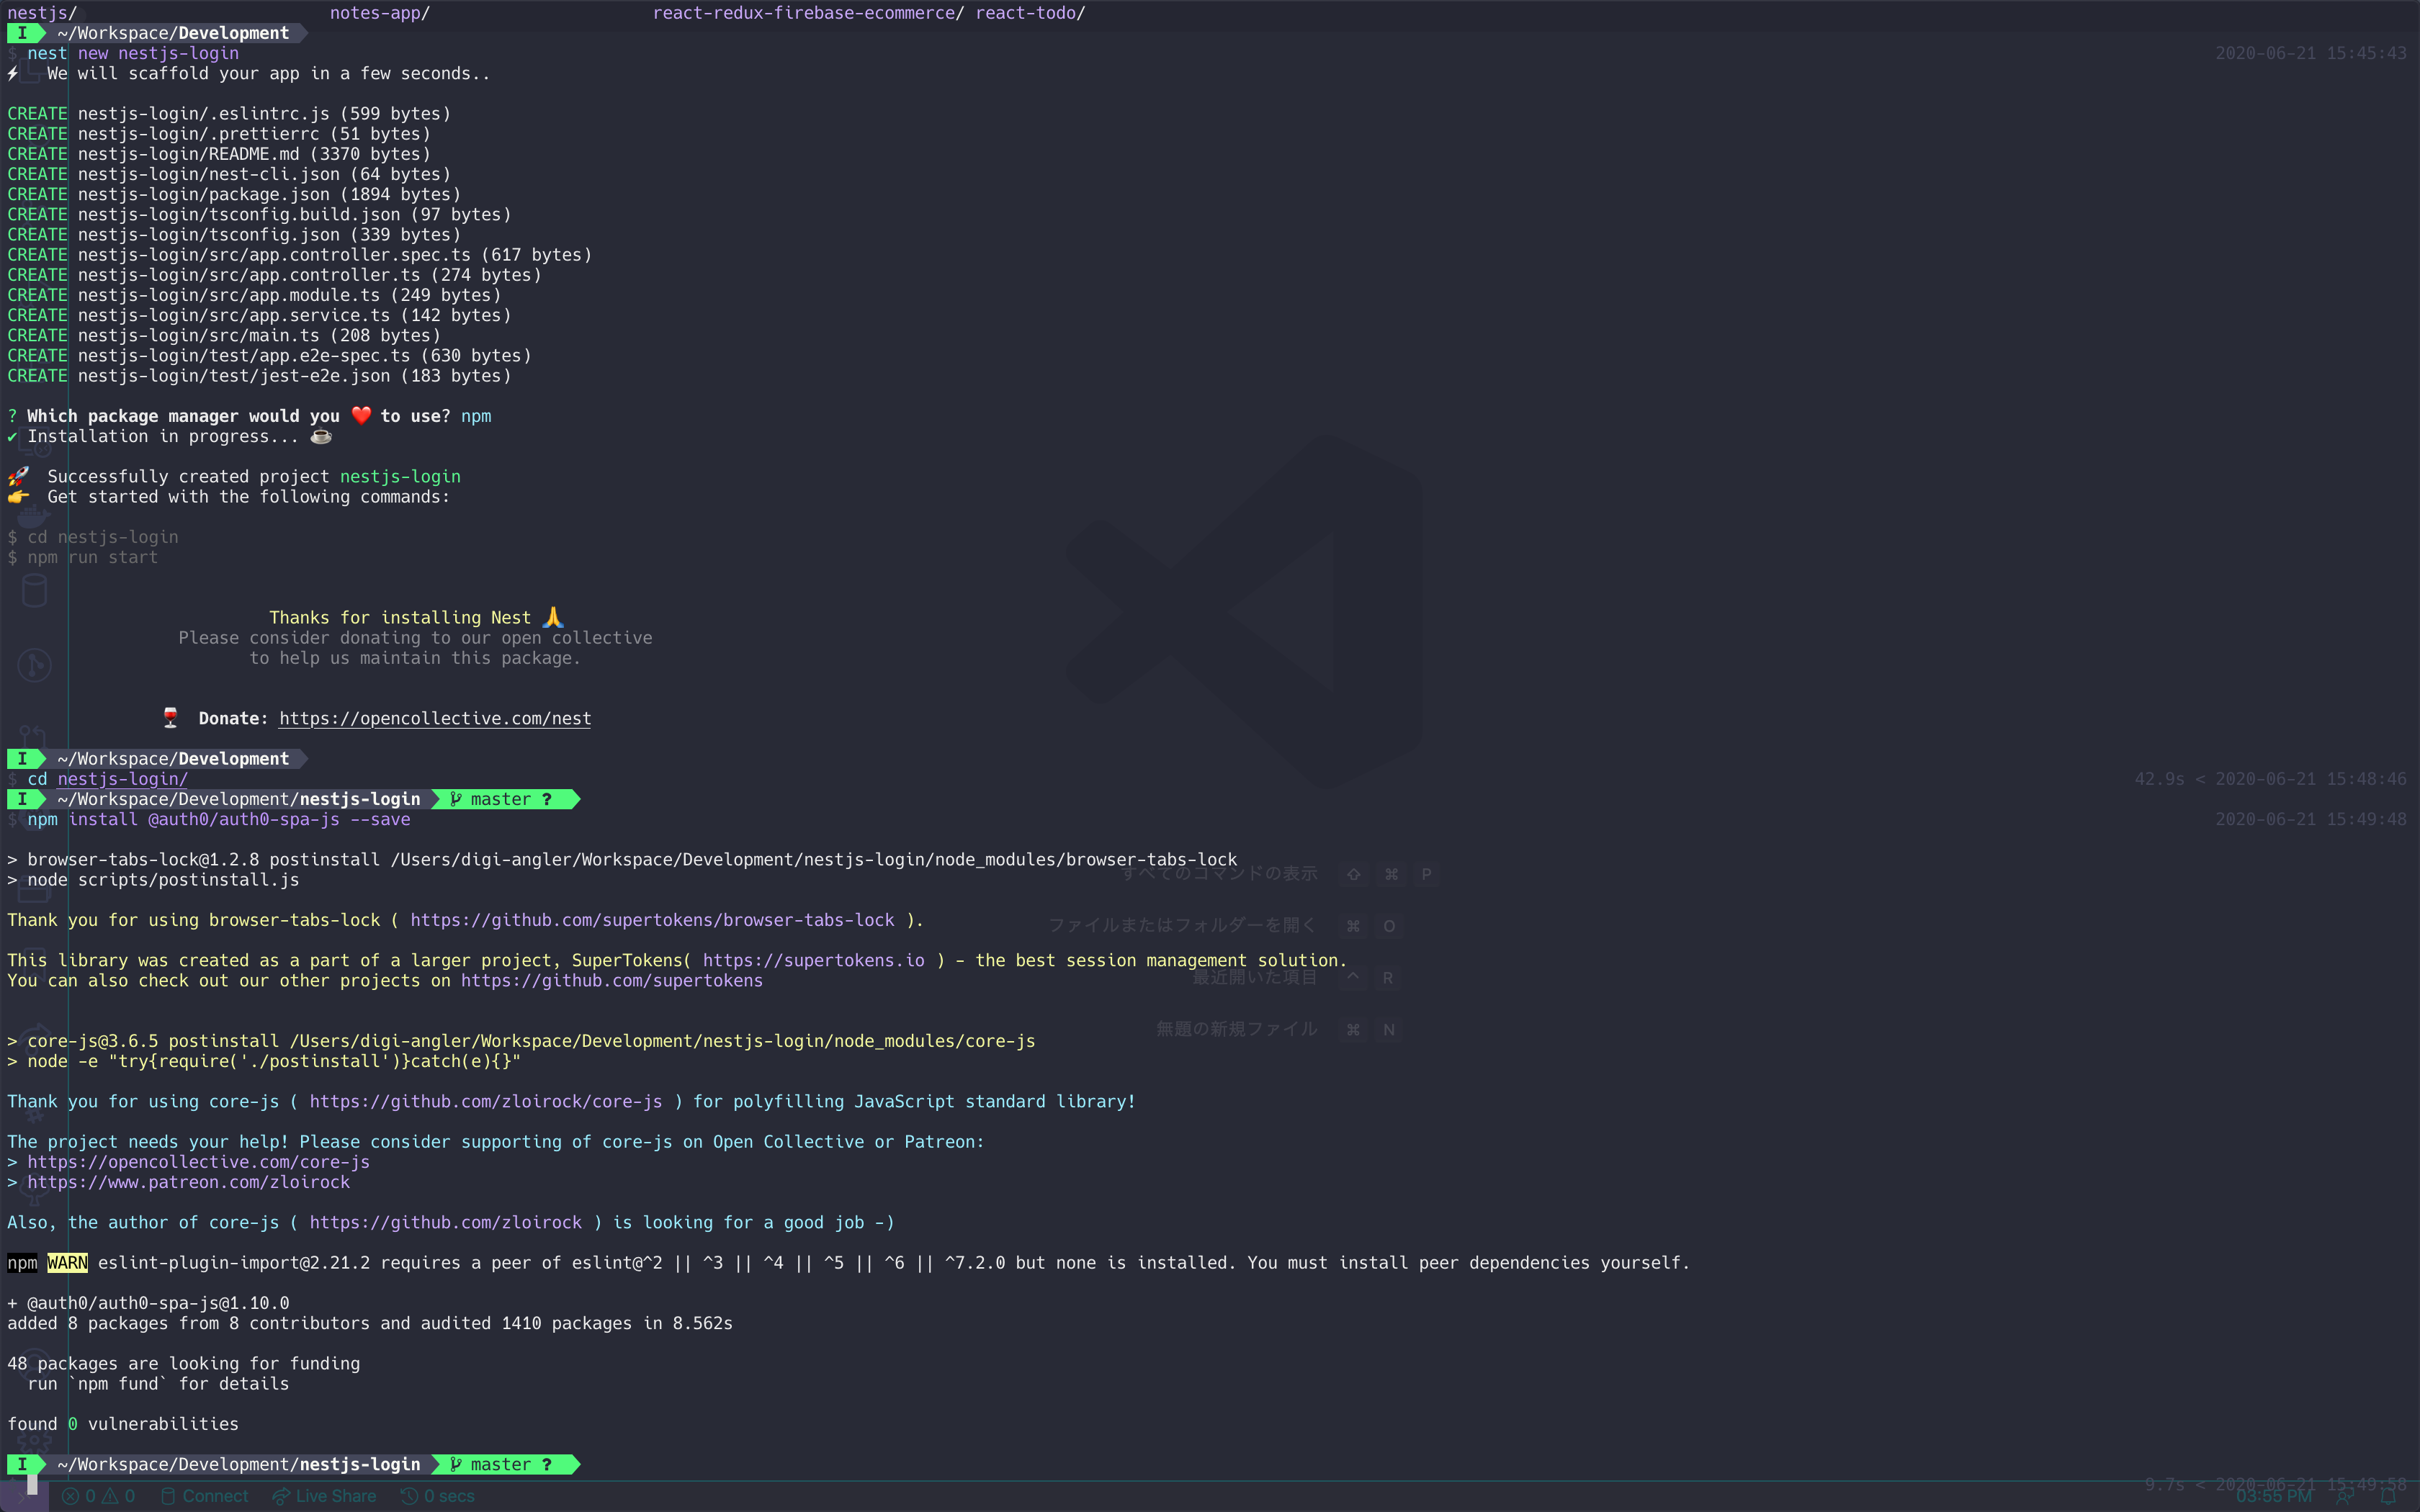
Task: Open the opencollective.com/core-js link
Action: 198,1162
